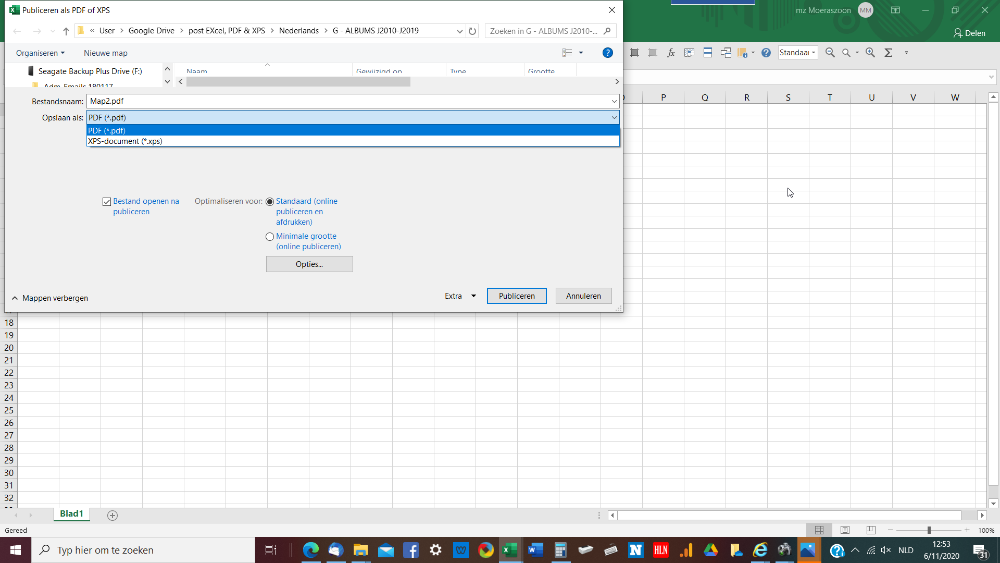1000x563 pixels.
Task: Click the blue help icon in dialog
Action: (607, 53)
